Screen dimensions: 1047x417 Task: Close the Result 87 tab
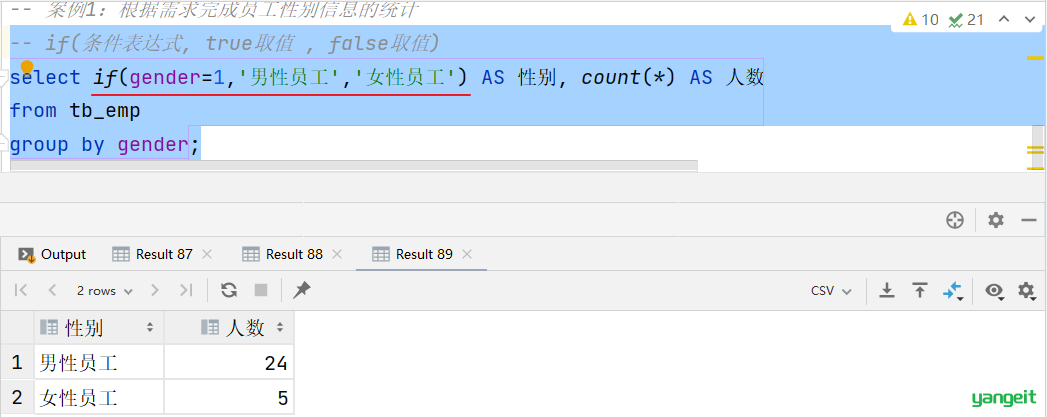click(206, 254)
